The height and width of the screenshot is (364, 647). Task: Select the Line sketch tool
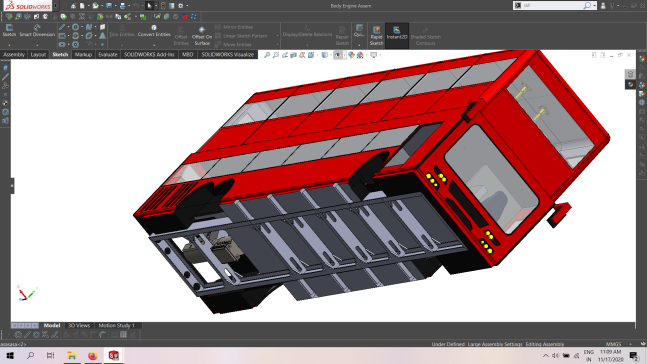(x=62, y=27)
